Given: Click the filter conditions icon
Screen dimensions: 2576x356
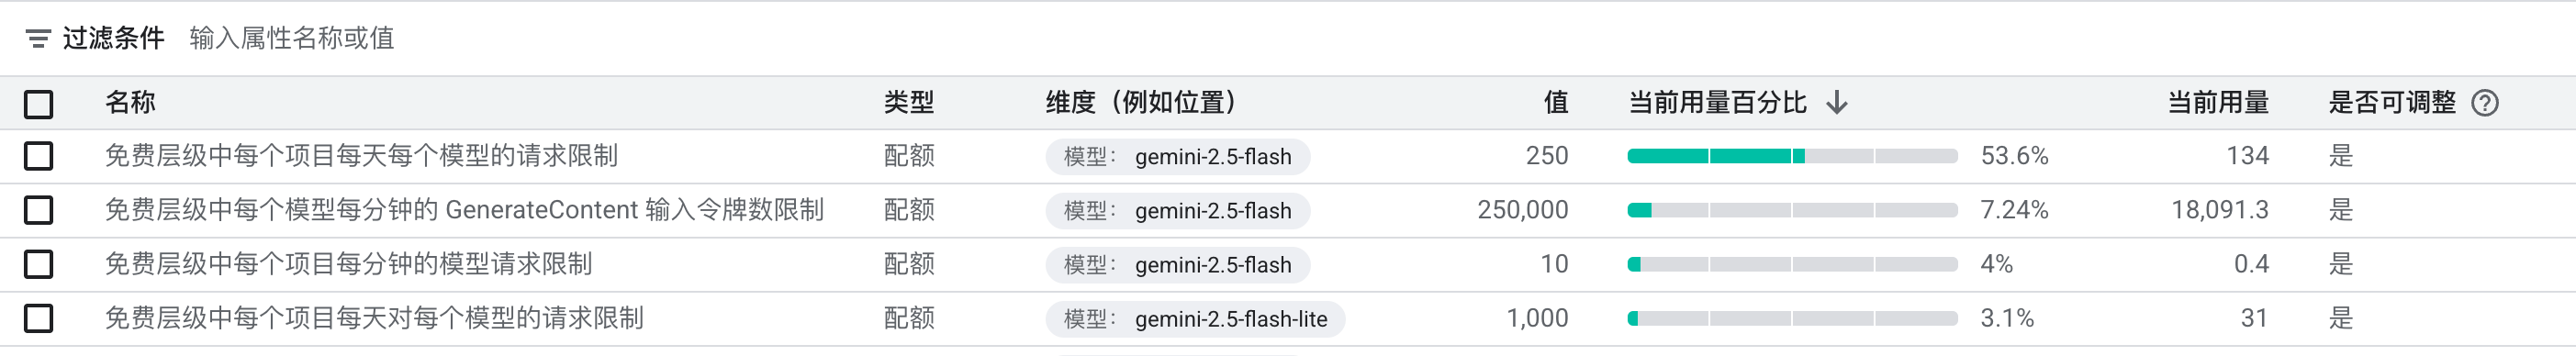Looking at the screenshot, I should pos(38,39).
